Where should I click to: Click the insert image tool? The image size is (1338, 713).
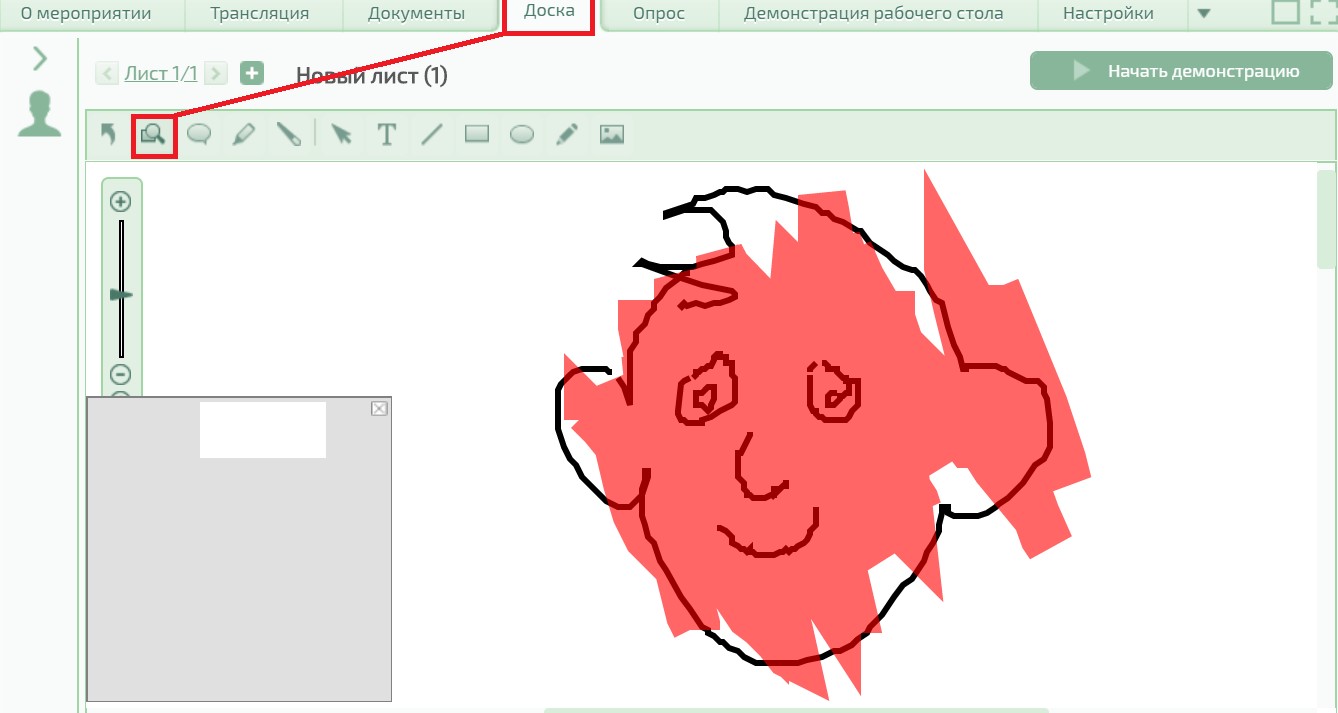(x=612, y=134)
